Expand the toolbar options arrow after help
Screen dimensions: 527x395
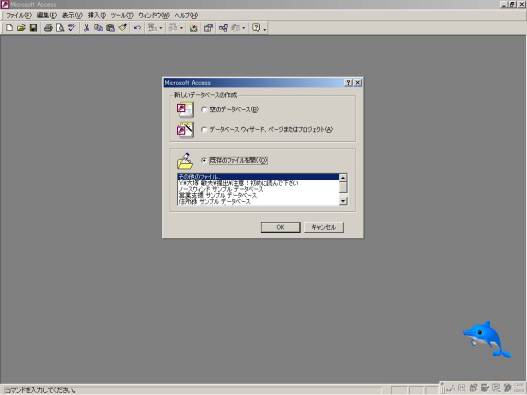(265, 29)
